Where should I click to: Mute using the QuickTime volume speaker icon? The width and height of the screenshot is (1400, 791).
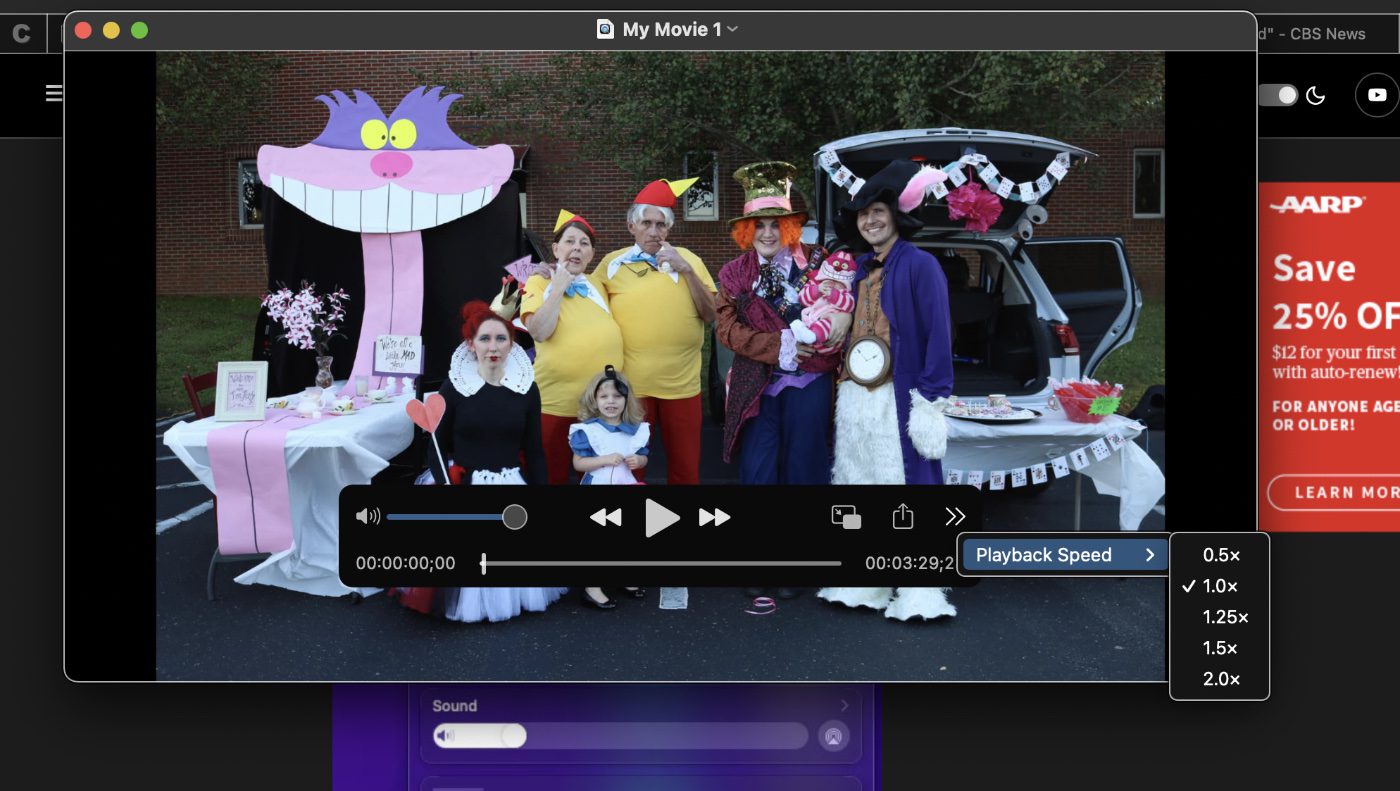(367, 517)
